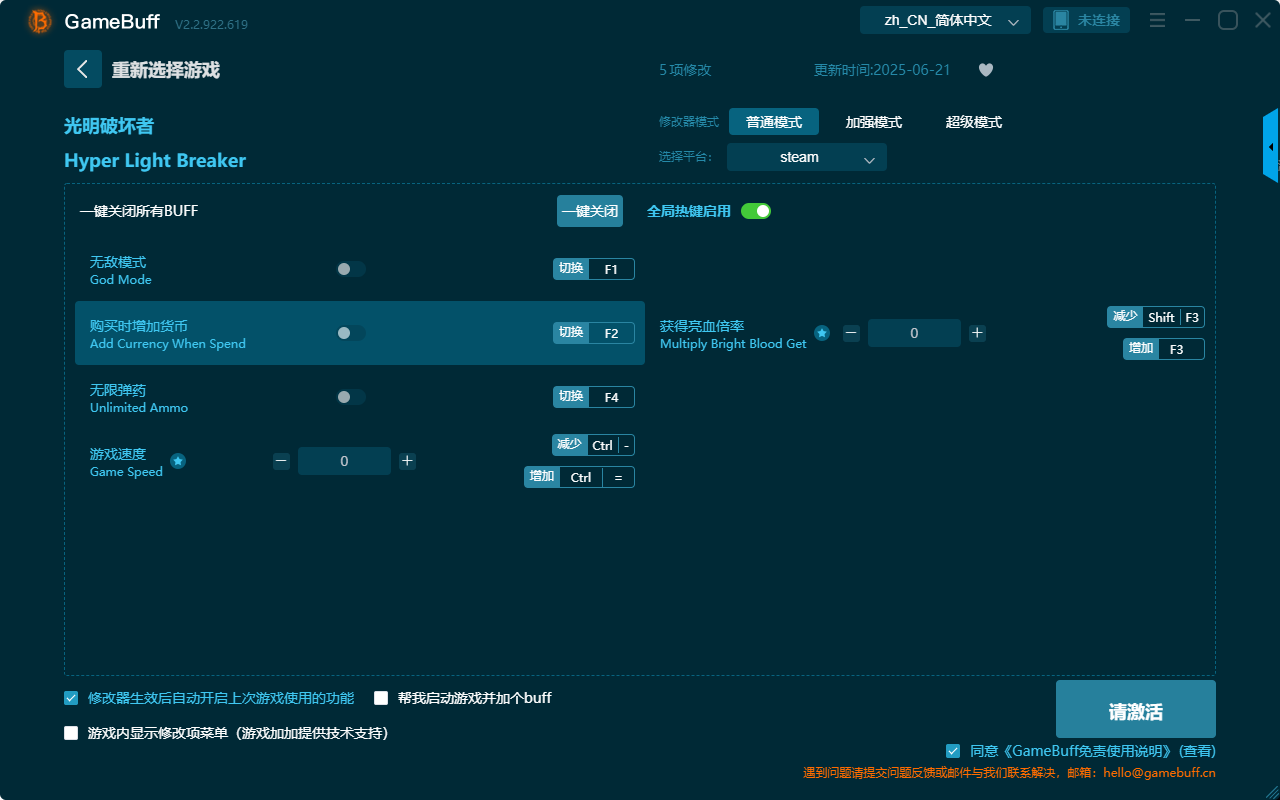Click the GameBuff logo icon
The height and width of the screenshot is (800, 1280).
pyautogui.click(x=38, y=20)
